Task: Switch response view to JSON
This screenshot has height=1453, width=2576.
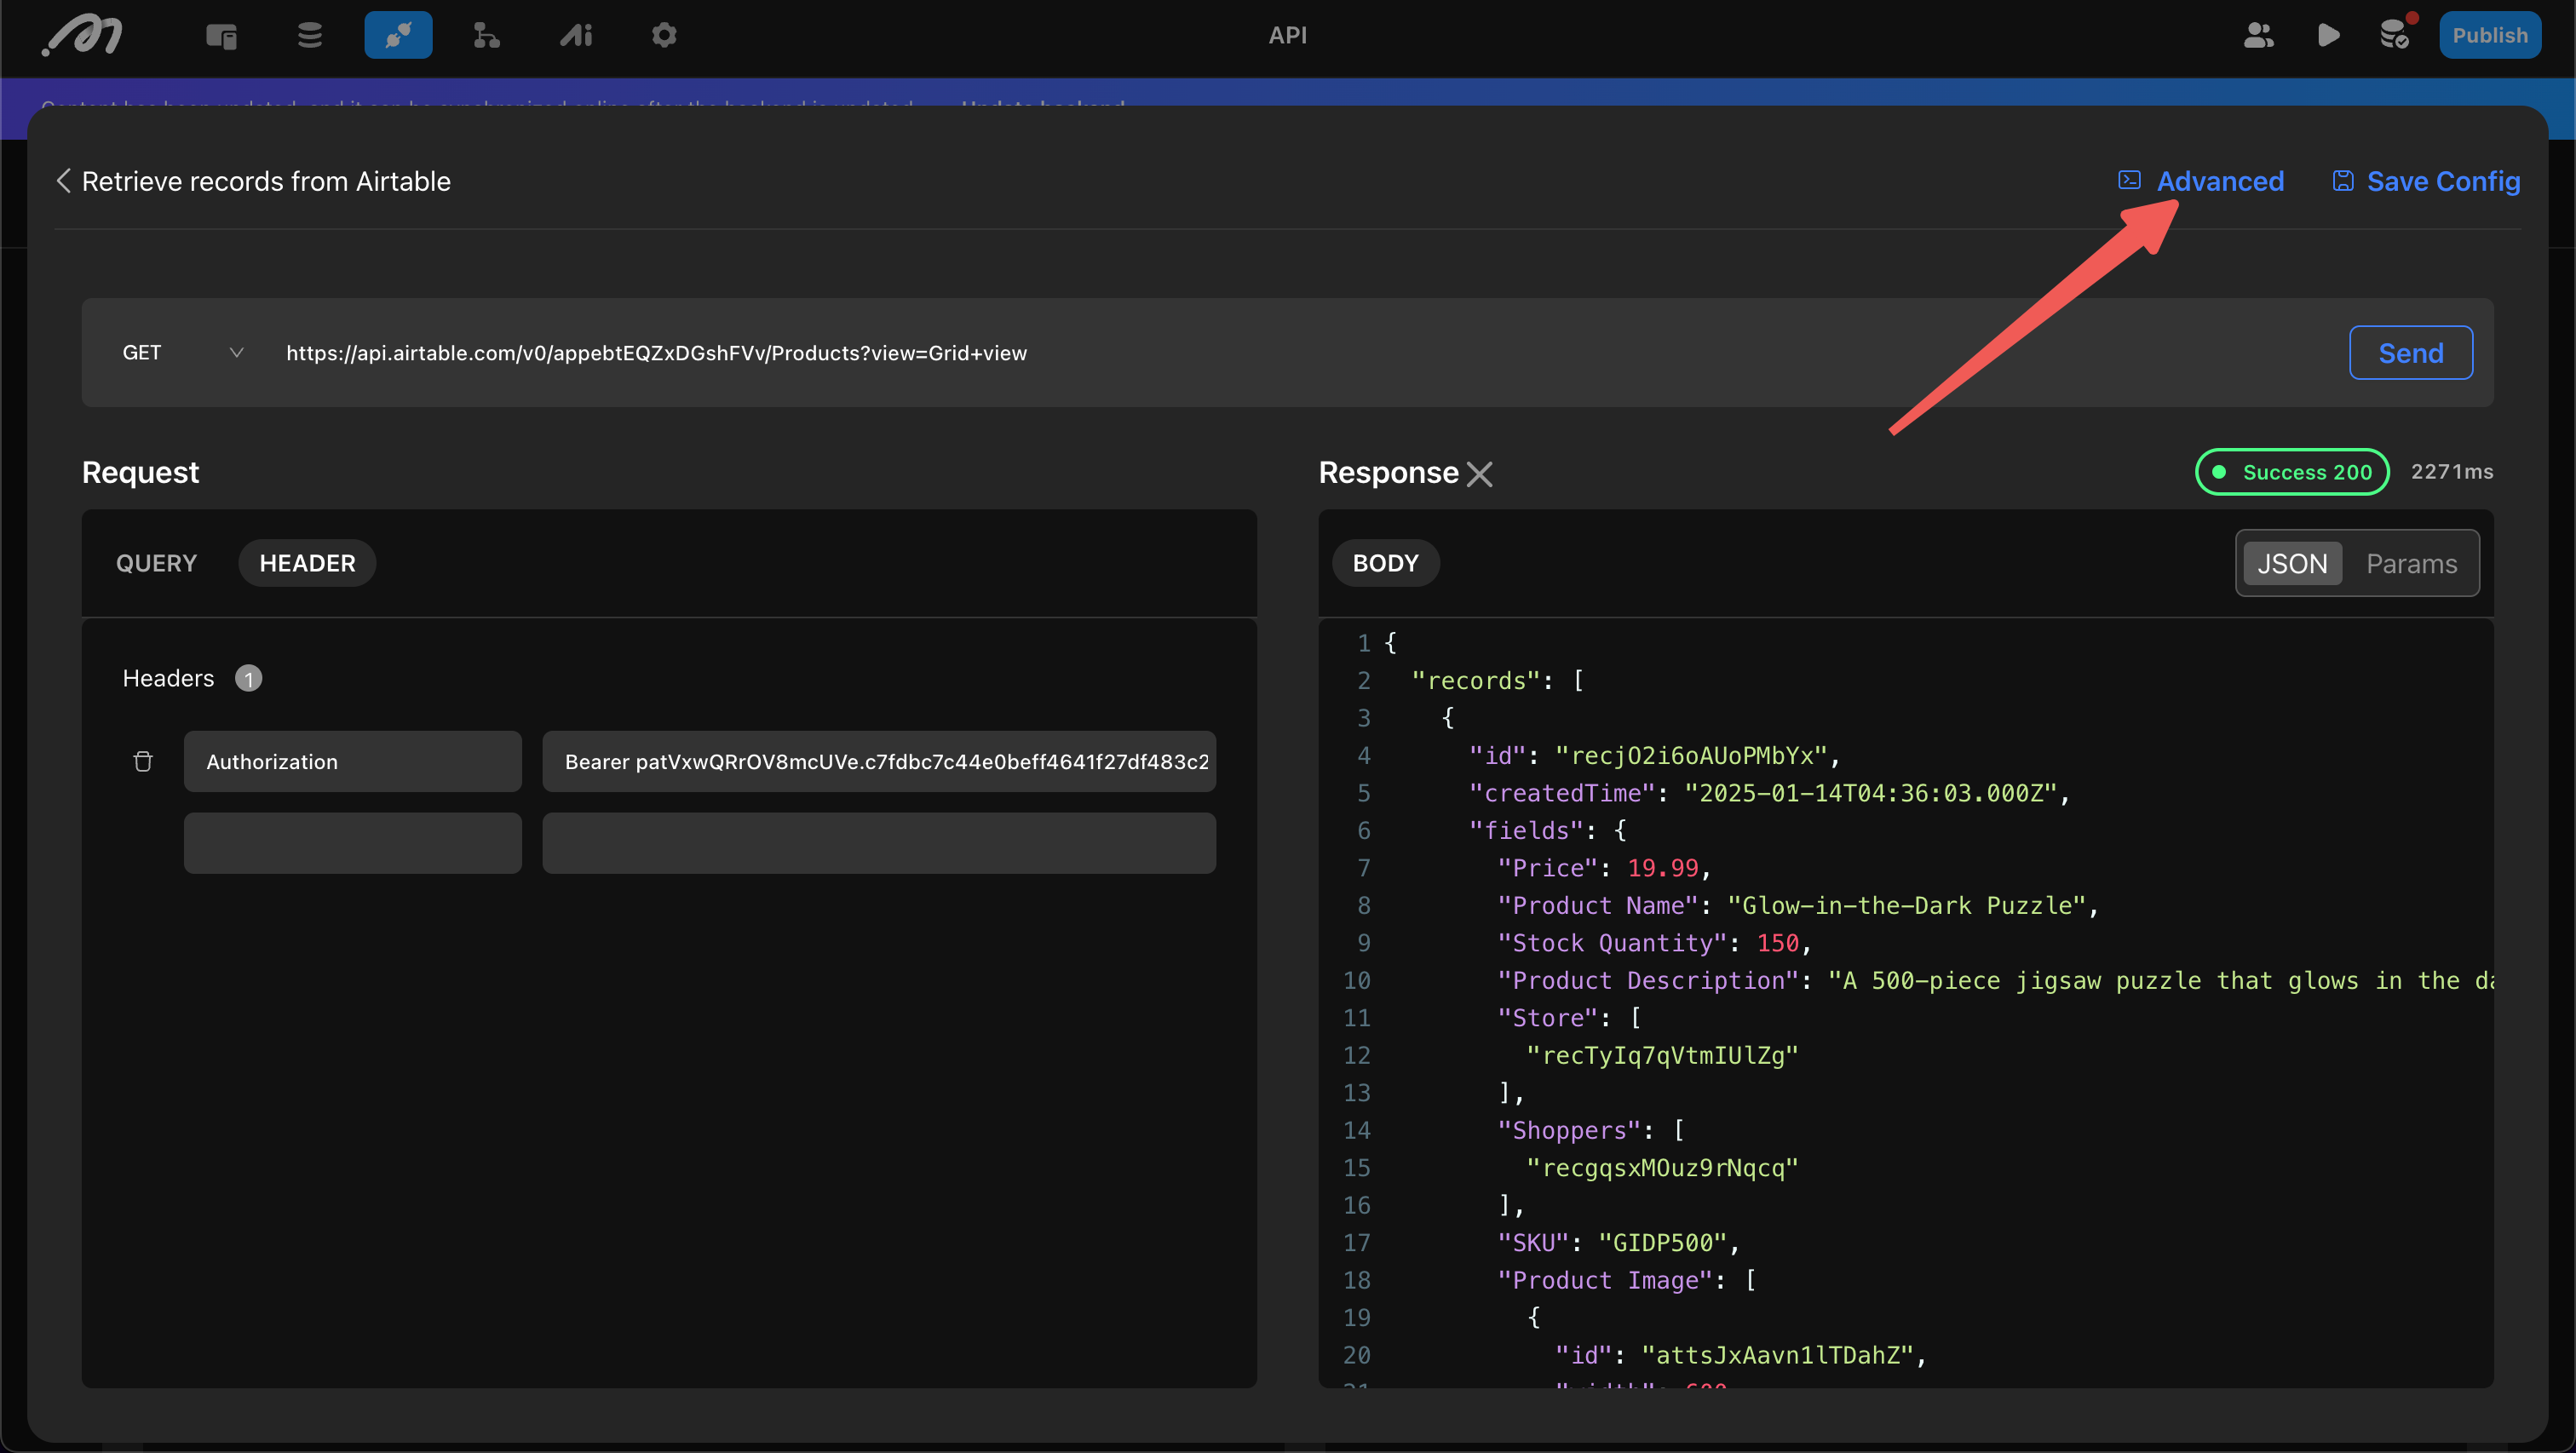Action: coord(2292,564)
